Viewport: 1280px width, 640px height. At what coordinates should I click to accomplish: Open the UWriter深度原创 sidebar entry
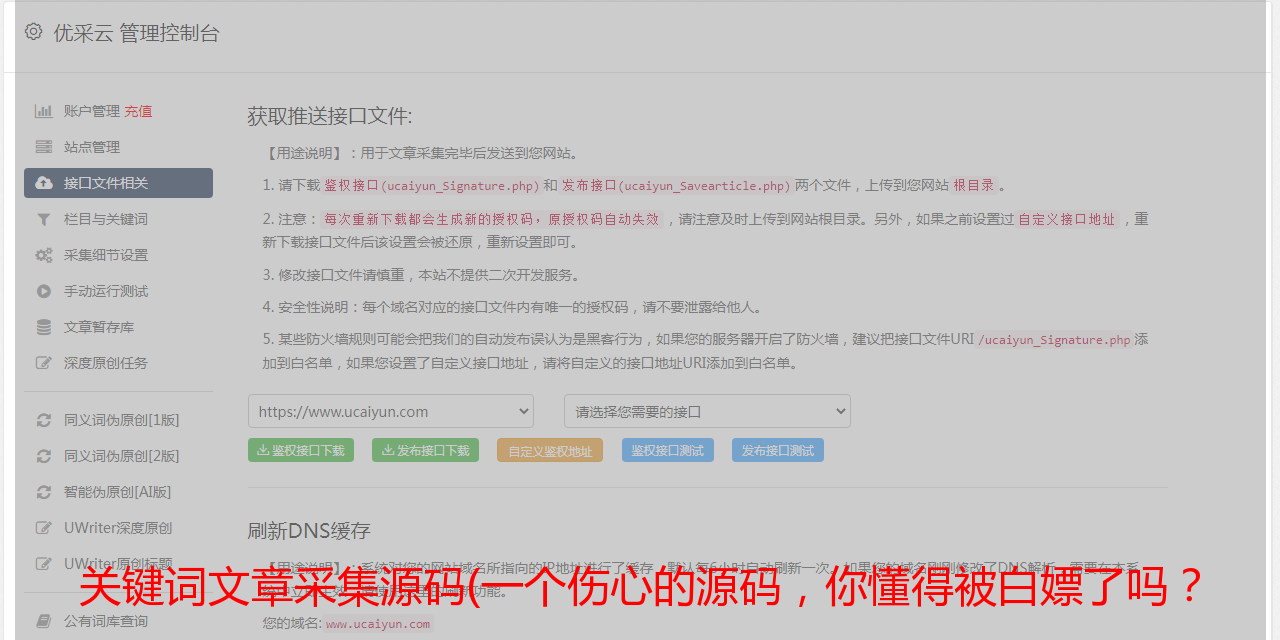118,528
